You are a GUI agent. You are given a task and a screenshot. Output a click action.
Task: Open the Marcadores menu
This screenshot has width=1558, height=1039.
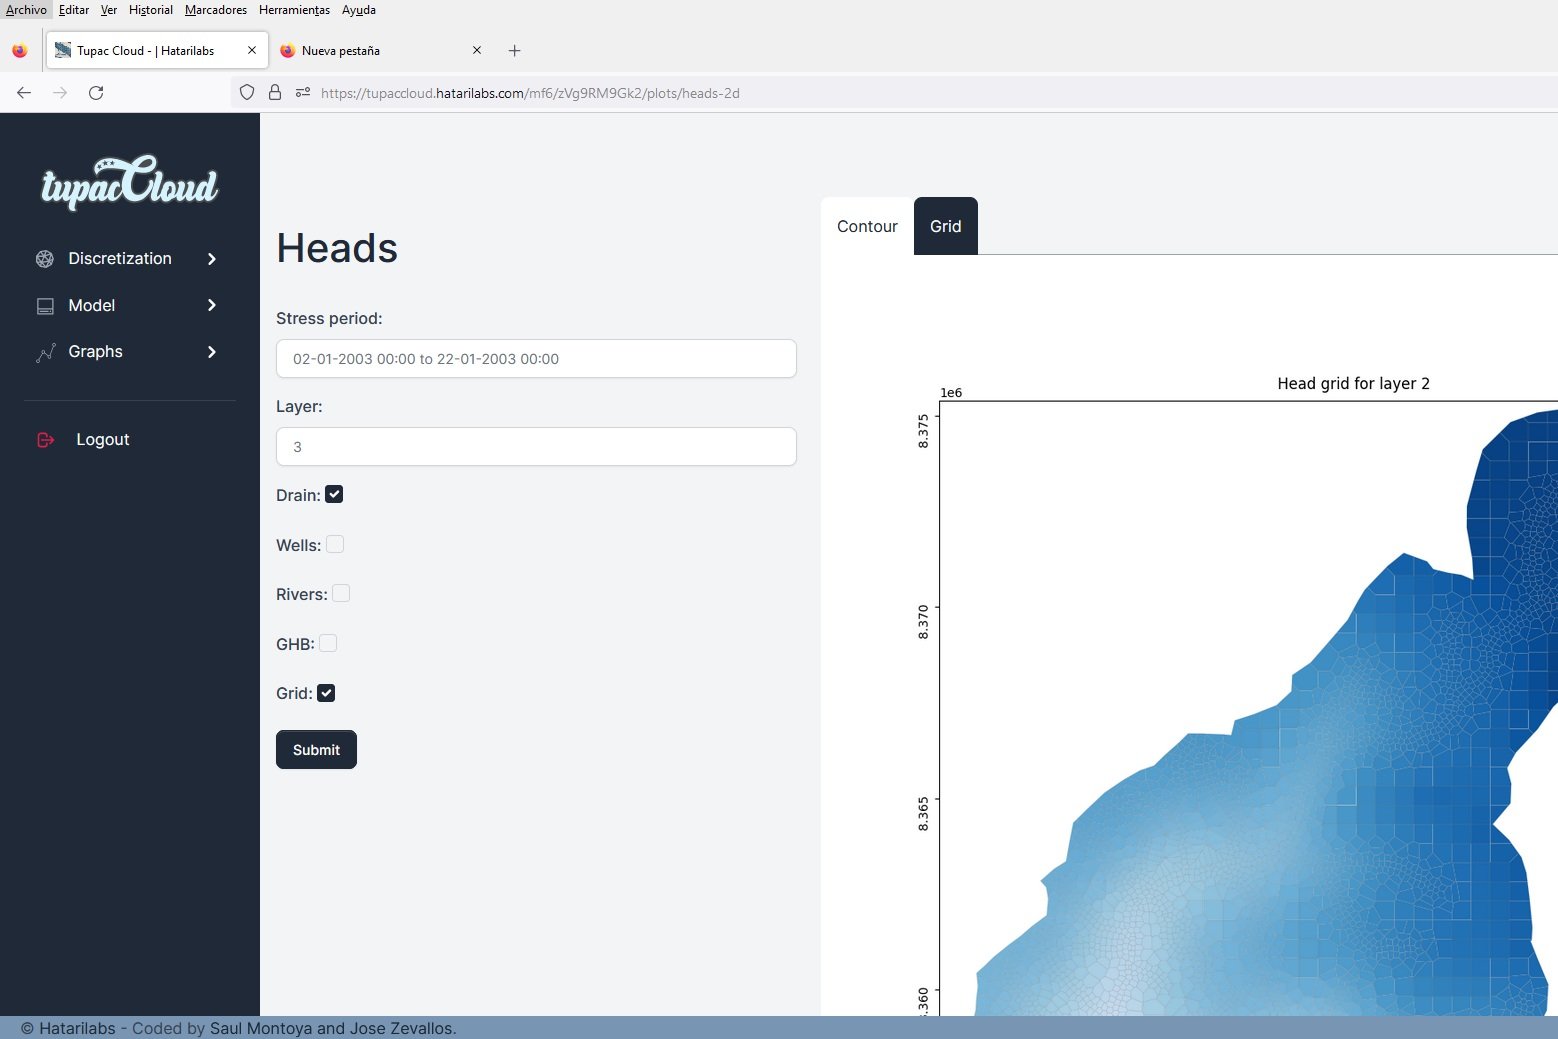click(x=216, y=10)
